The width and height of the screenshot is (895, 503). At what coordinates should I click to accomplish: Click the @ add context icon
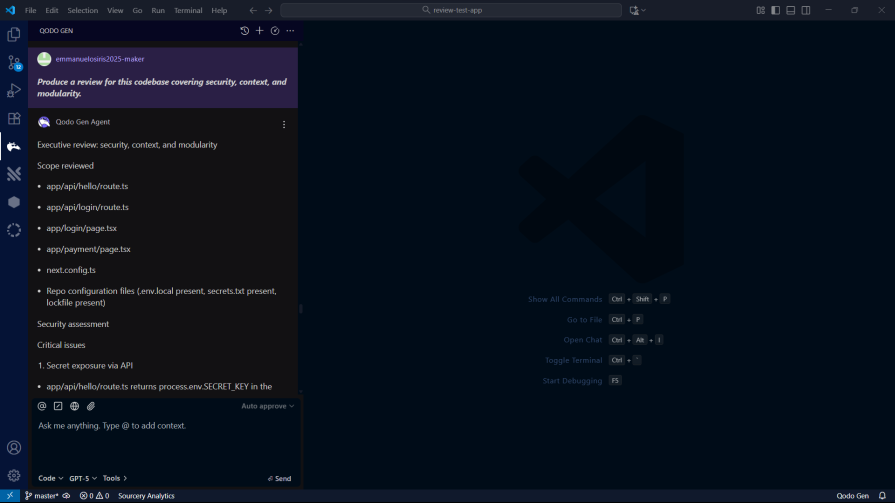42,406
